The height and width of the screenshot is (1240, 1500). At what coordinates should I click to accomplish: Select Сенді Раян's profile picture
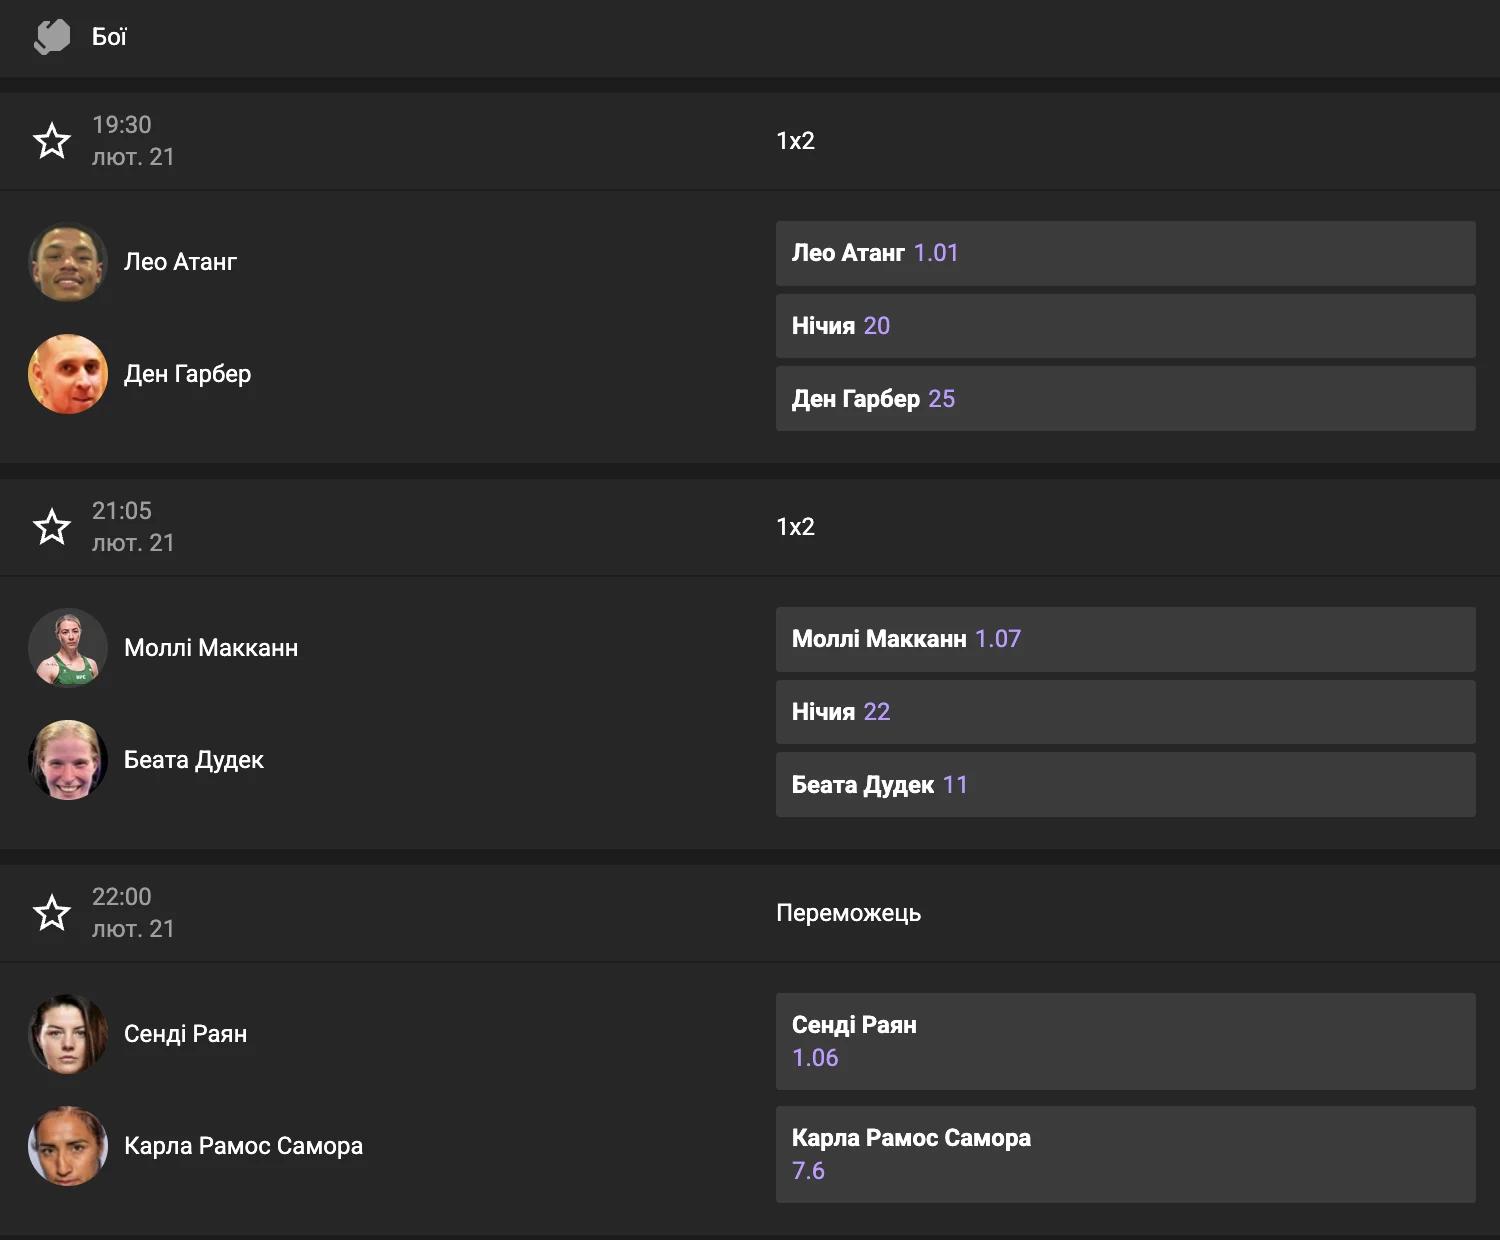68,1034
